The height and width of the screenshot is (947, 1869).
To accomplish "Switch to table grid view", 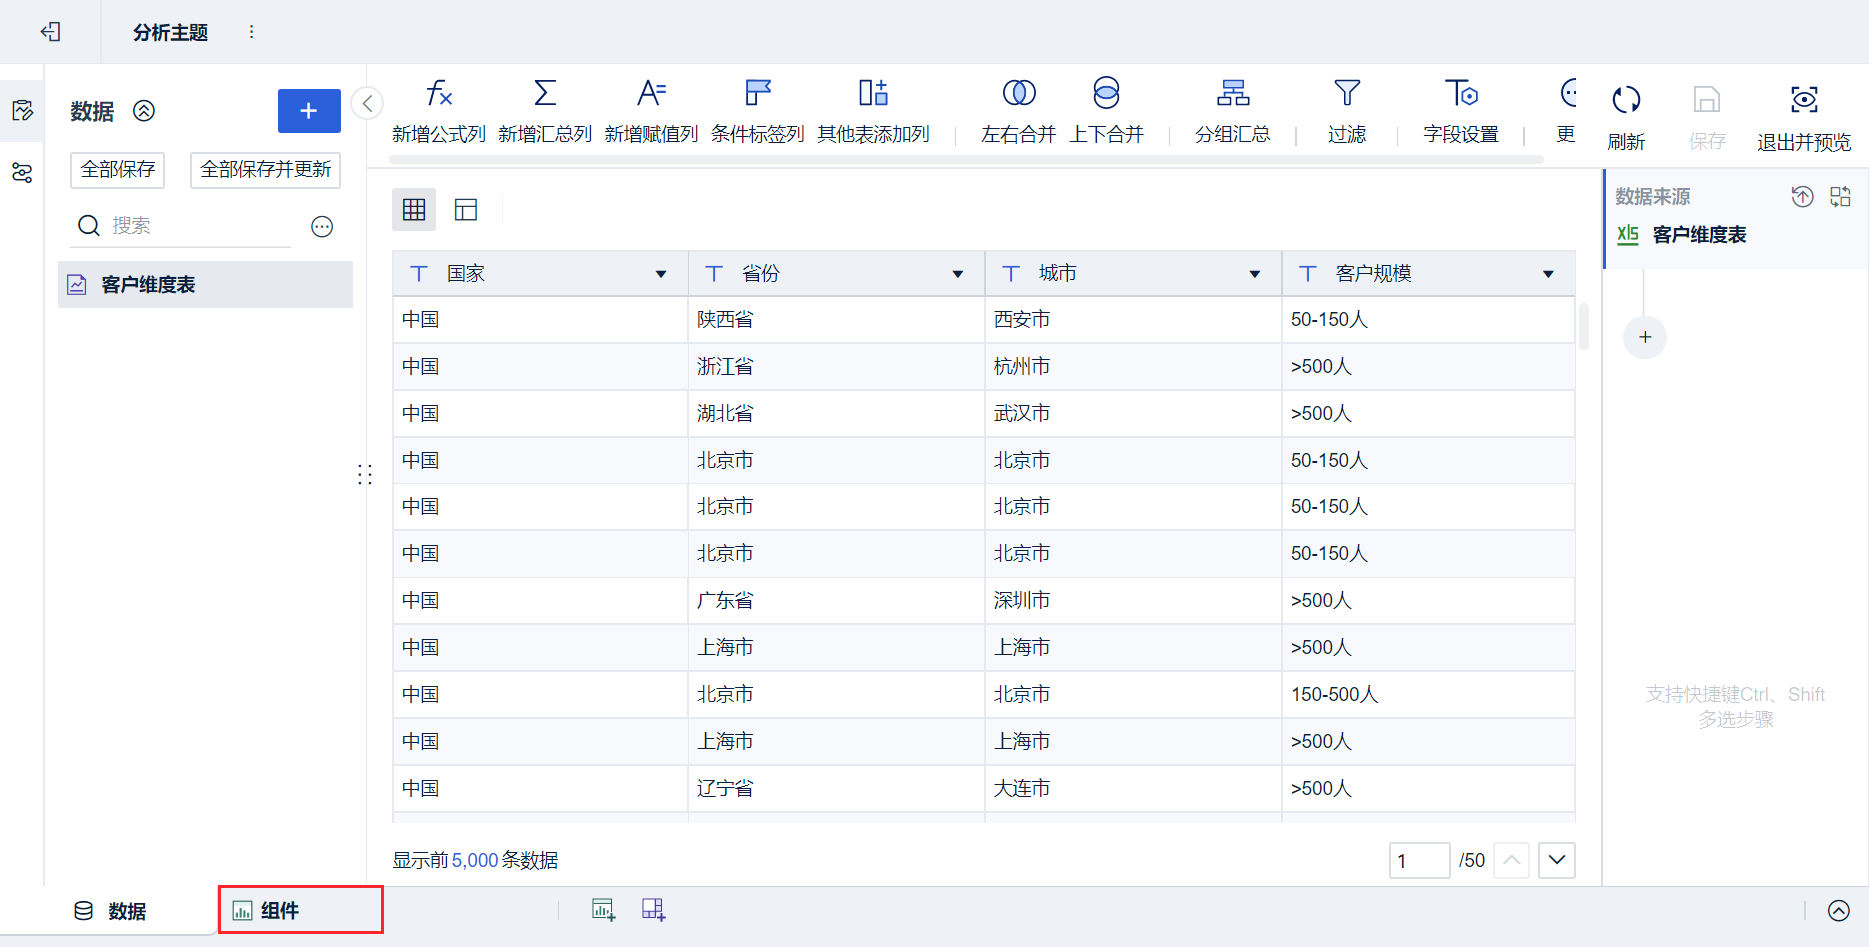I will pos(414,209).
